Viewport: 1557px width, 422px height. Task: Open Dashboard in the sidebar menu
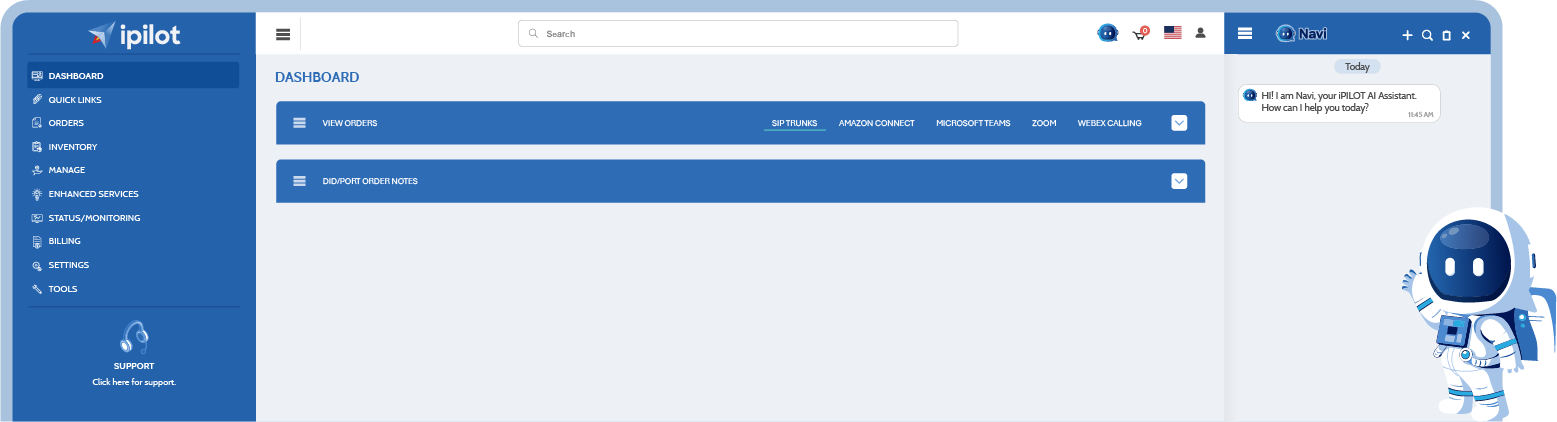tap(134, 76)
